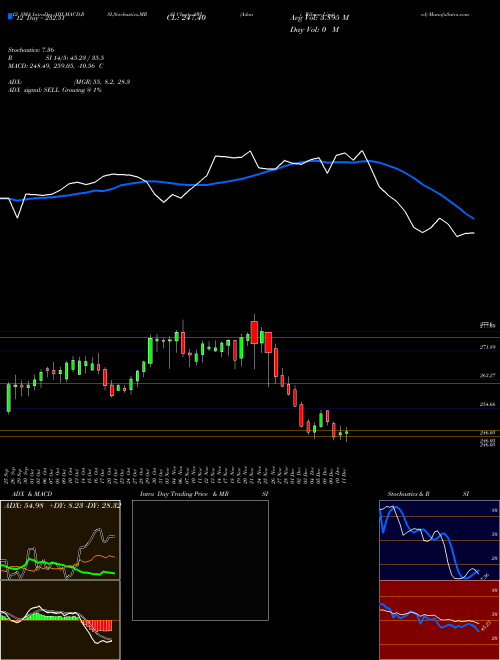Click ADX signal: SELL Growing text
The height and width of the screenshot is (660, 500).
click(55, 90)
